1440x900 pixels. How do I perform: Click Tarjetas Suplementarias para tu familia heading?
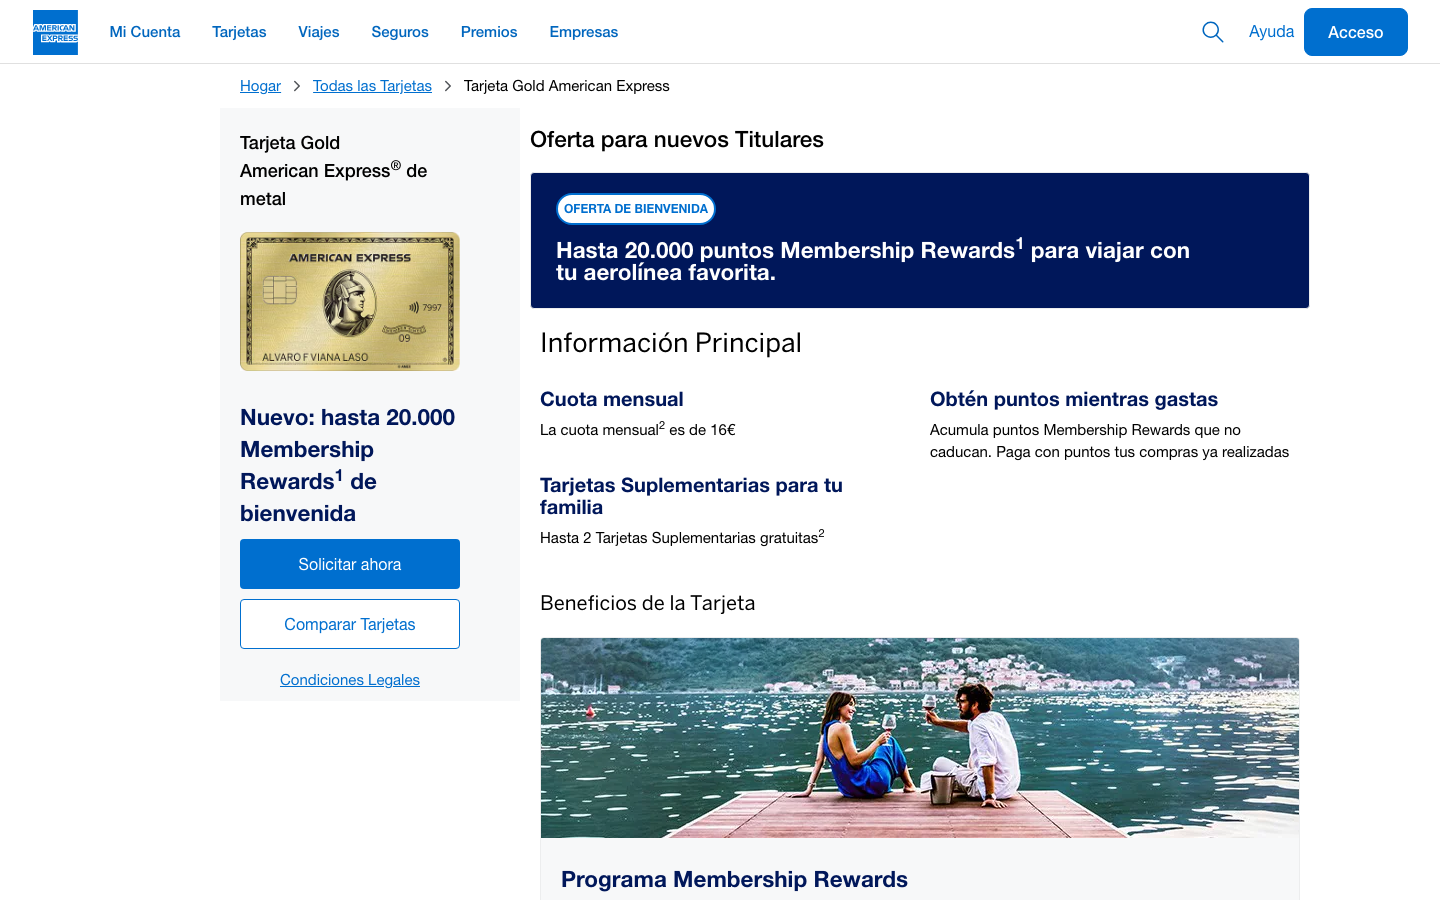[x=691, y=496]
